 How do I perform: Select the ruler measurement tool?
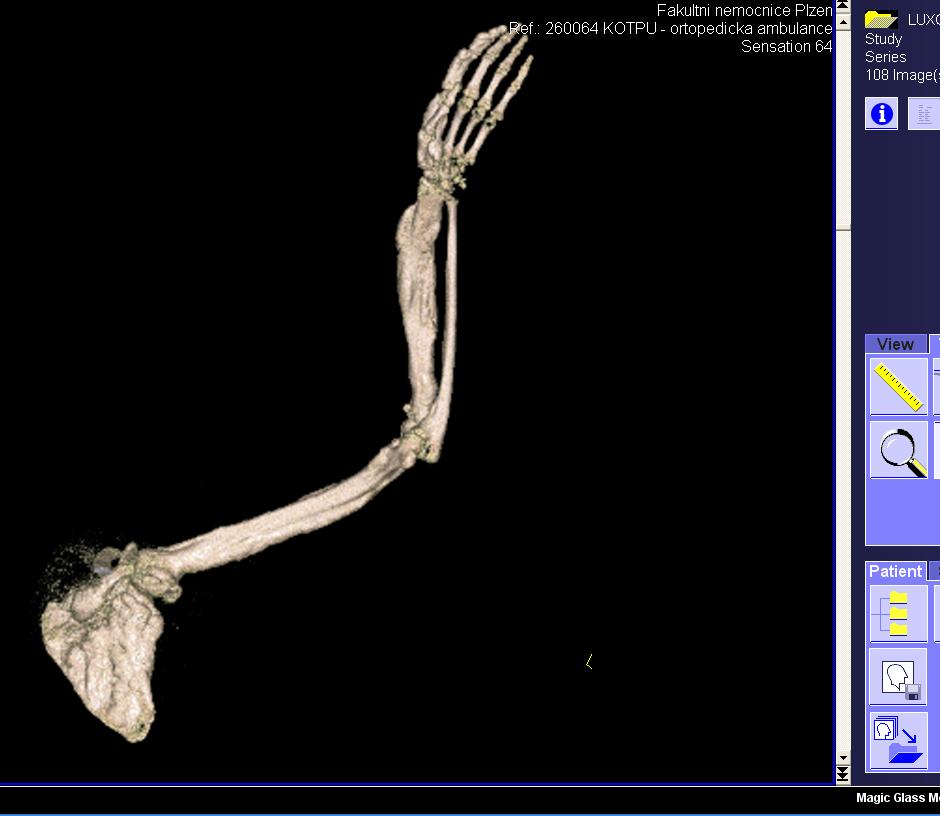pos(898,386)
